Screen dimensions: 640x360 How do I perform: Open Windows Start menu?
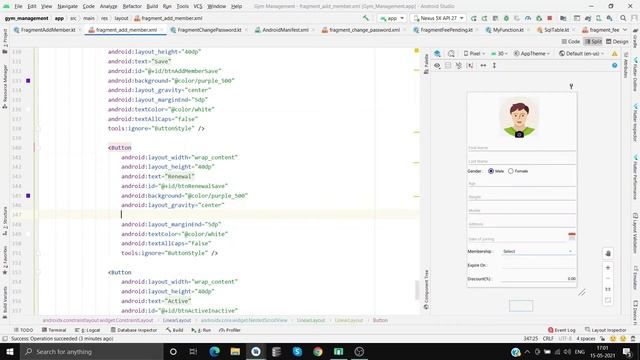(9, 351)
